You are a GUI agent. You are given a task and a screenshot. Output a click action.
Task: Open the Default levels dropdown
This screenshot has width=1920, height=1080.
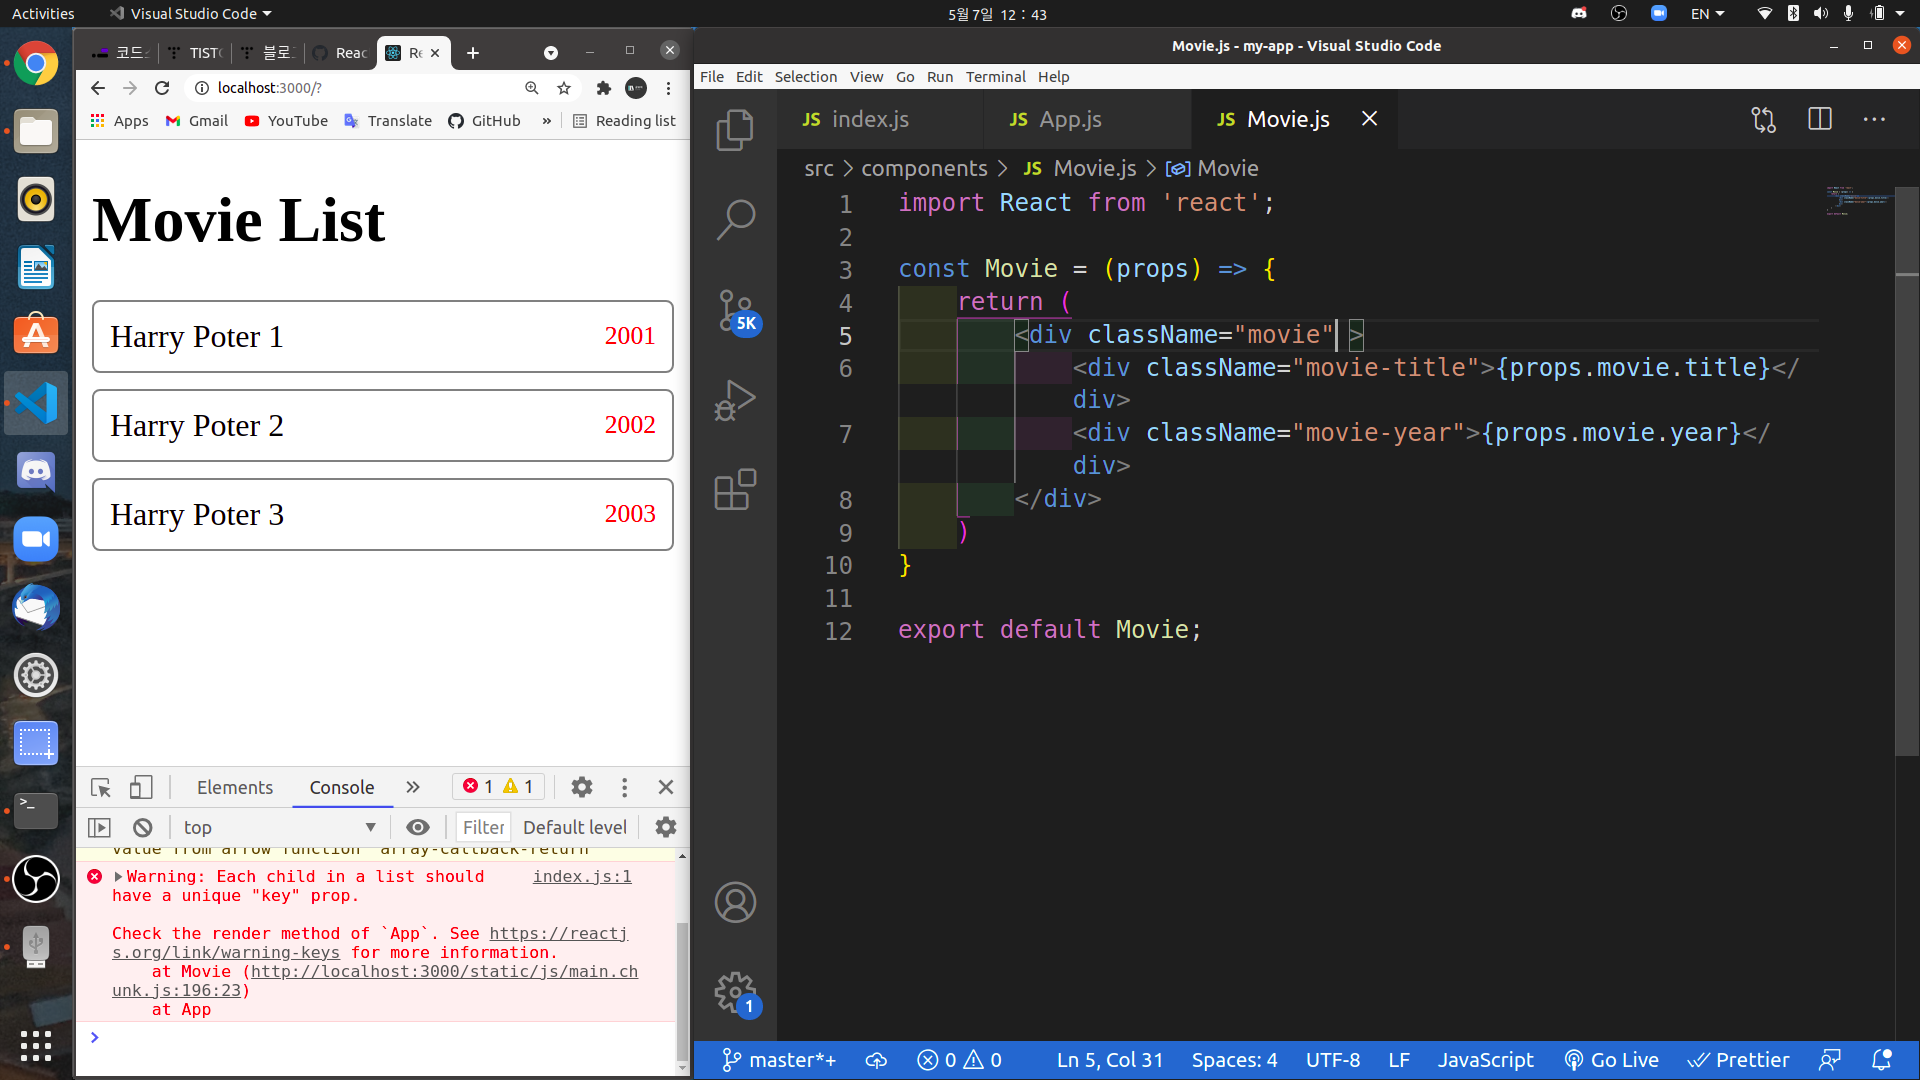pos(574,827)
